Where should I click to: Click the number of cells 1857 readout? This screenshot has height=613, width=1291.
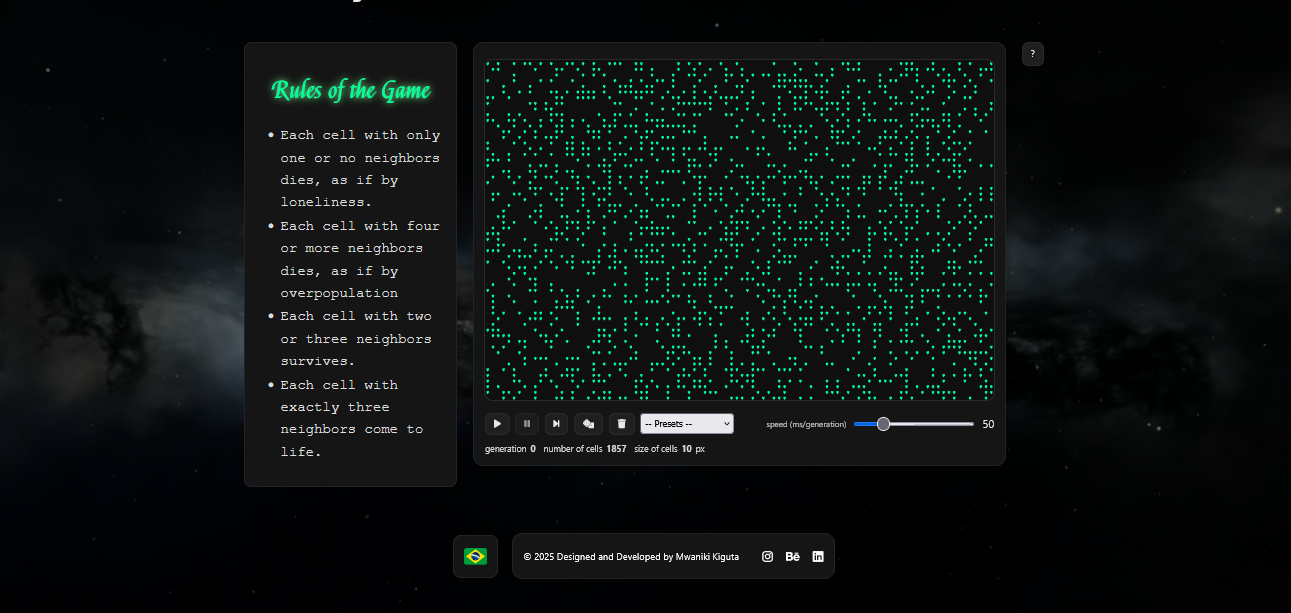616,449
